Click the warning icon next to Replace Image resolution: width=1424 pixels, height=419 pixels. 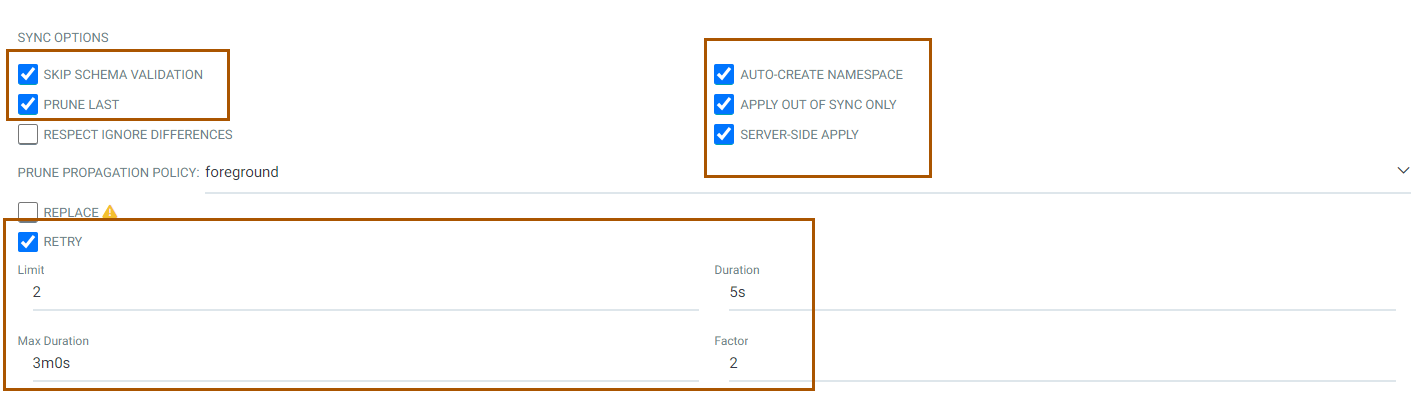click(110, 212)
